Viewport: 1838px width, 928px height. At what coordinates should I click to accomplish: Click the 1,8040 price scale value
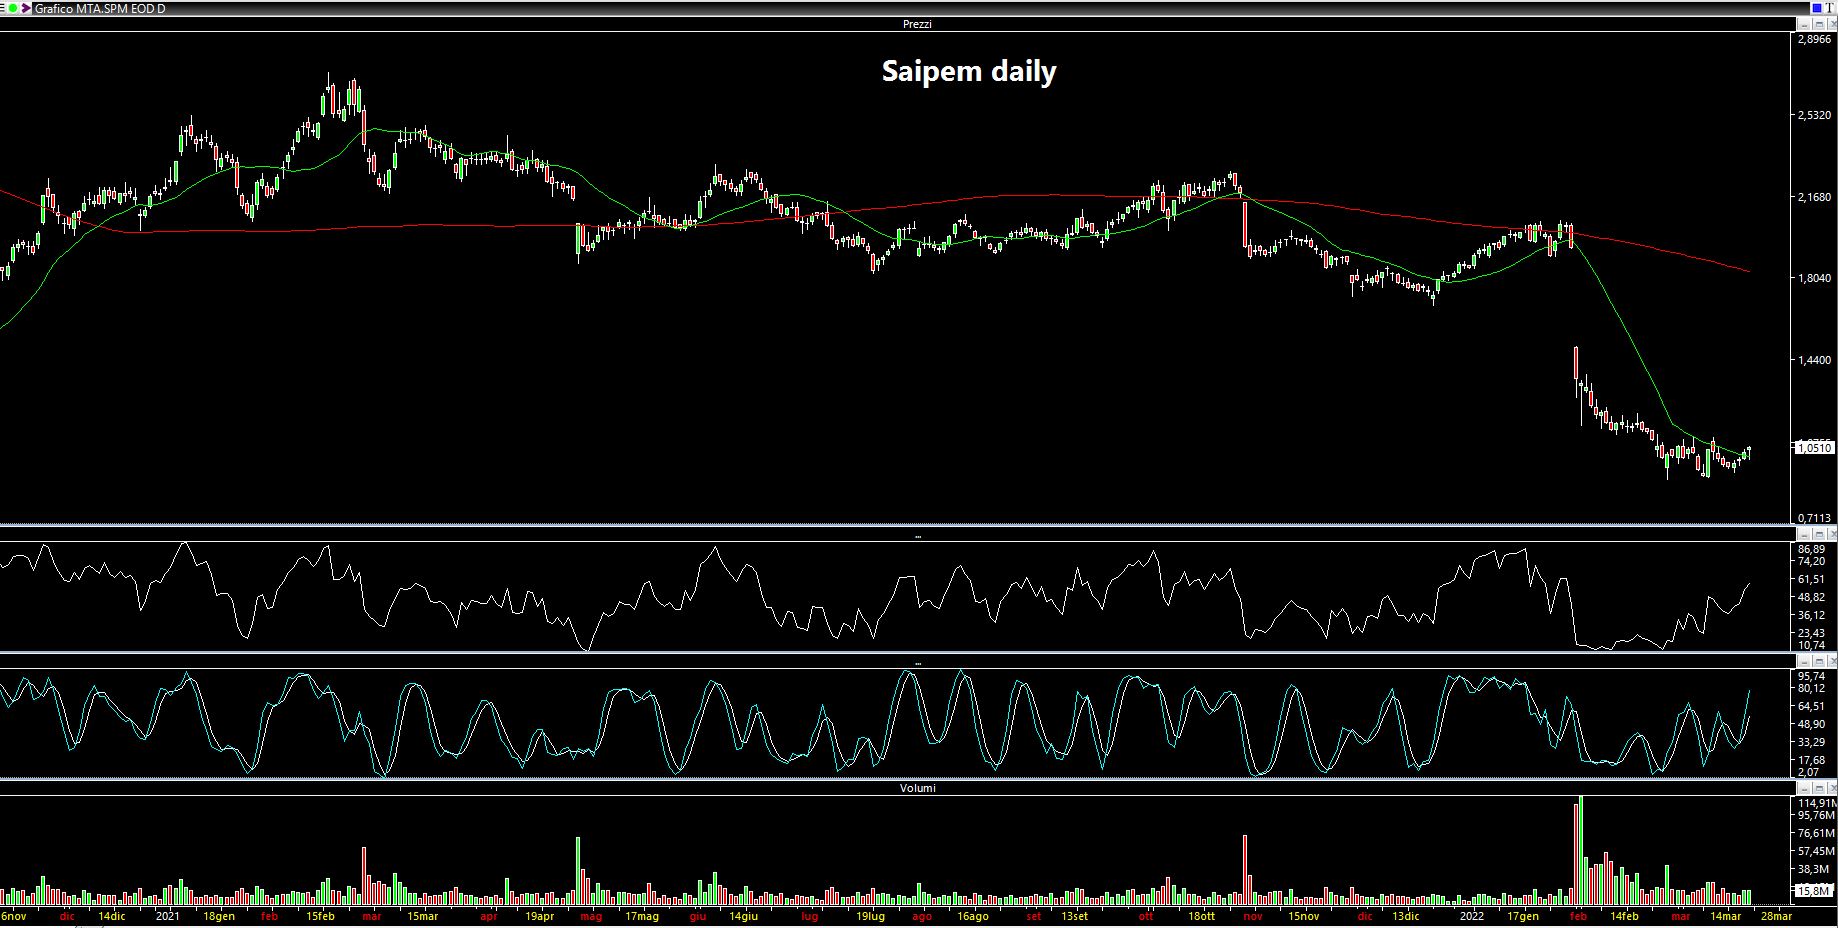(1814, 278)
